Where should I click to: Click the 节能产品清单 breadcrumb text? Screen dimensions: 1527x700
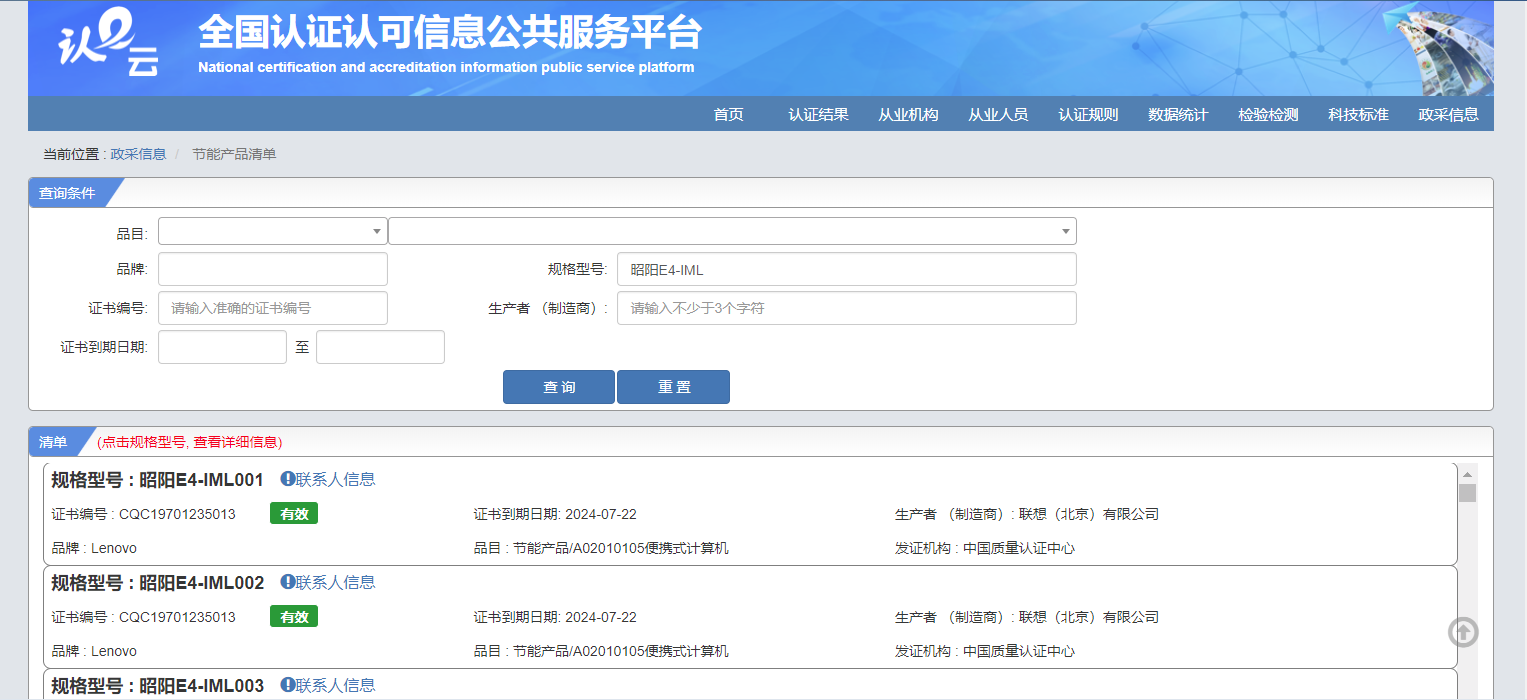point(234,154)
